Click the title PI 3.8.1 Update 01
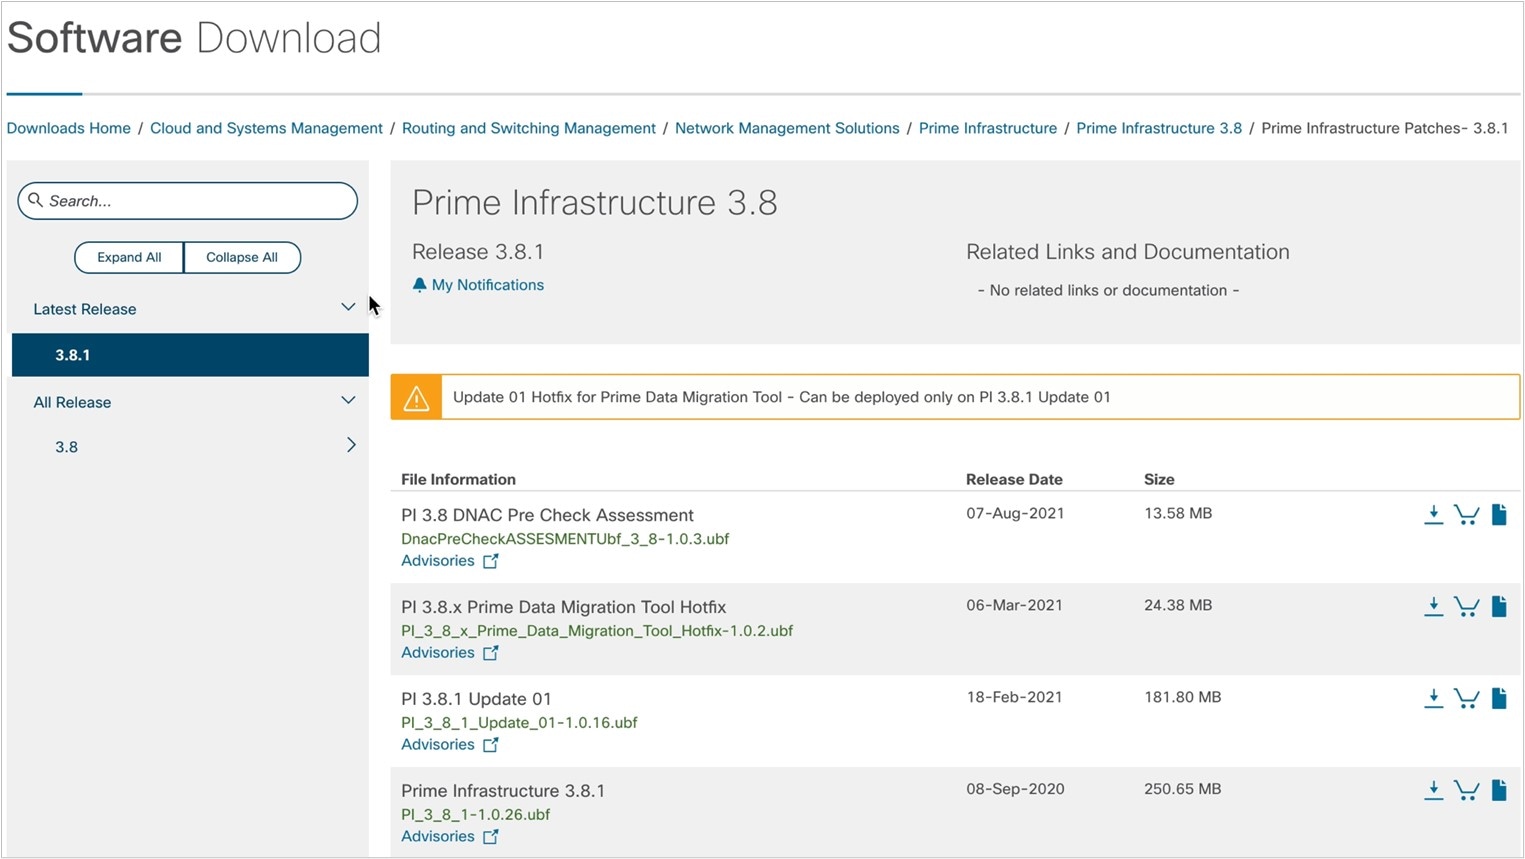Image resolution: width=1525 pixels, height=859 pixels. click(x=476, y=699)
